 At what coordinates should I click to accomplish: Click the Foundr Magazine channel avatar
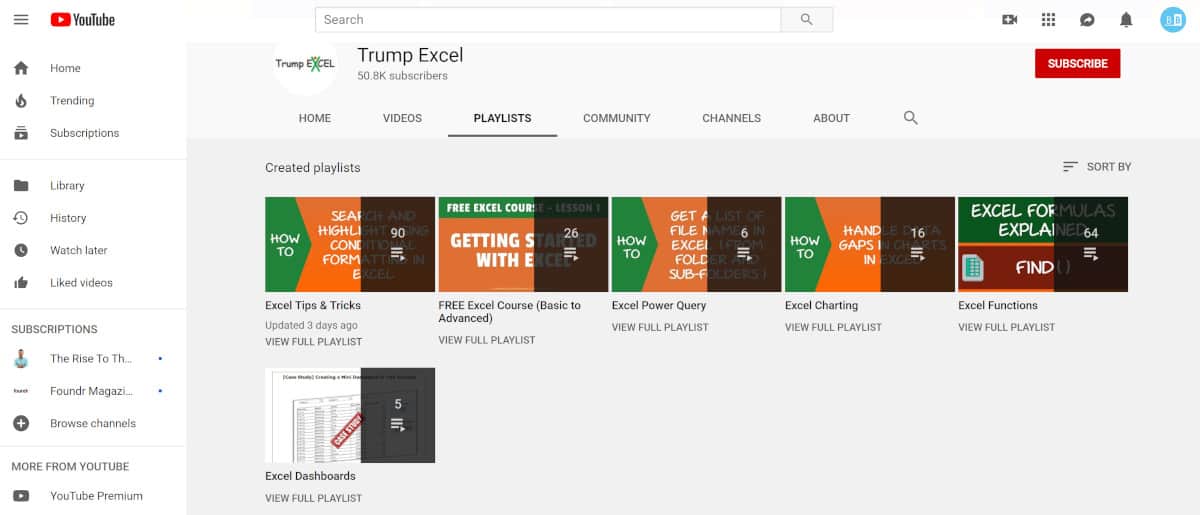21,391
